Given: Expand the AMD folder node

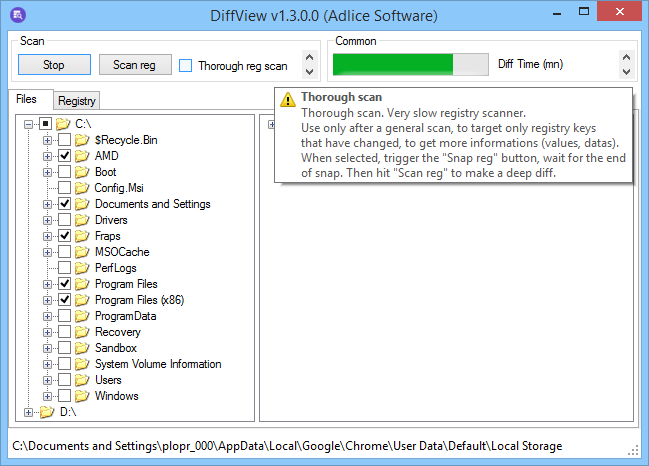Looking at the screenshot, I should (x=47, y=156).
